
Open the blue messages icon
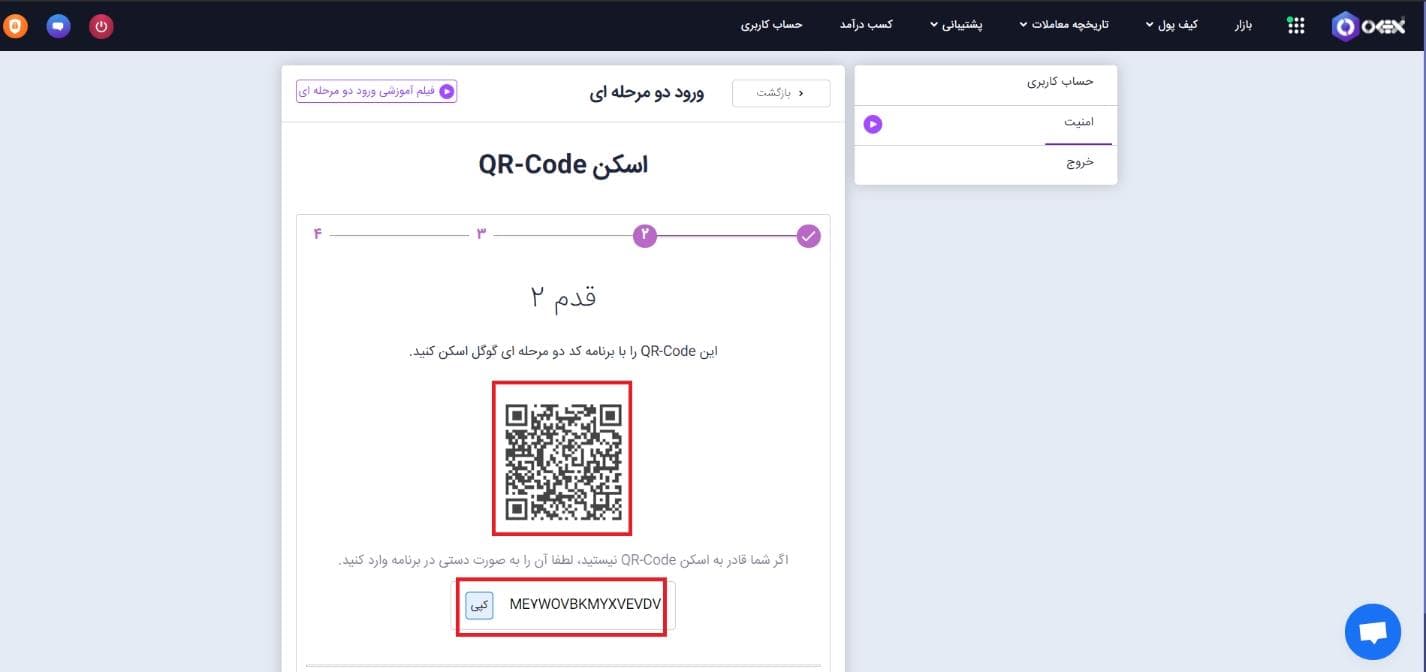[59, 26]
